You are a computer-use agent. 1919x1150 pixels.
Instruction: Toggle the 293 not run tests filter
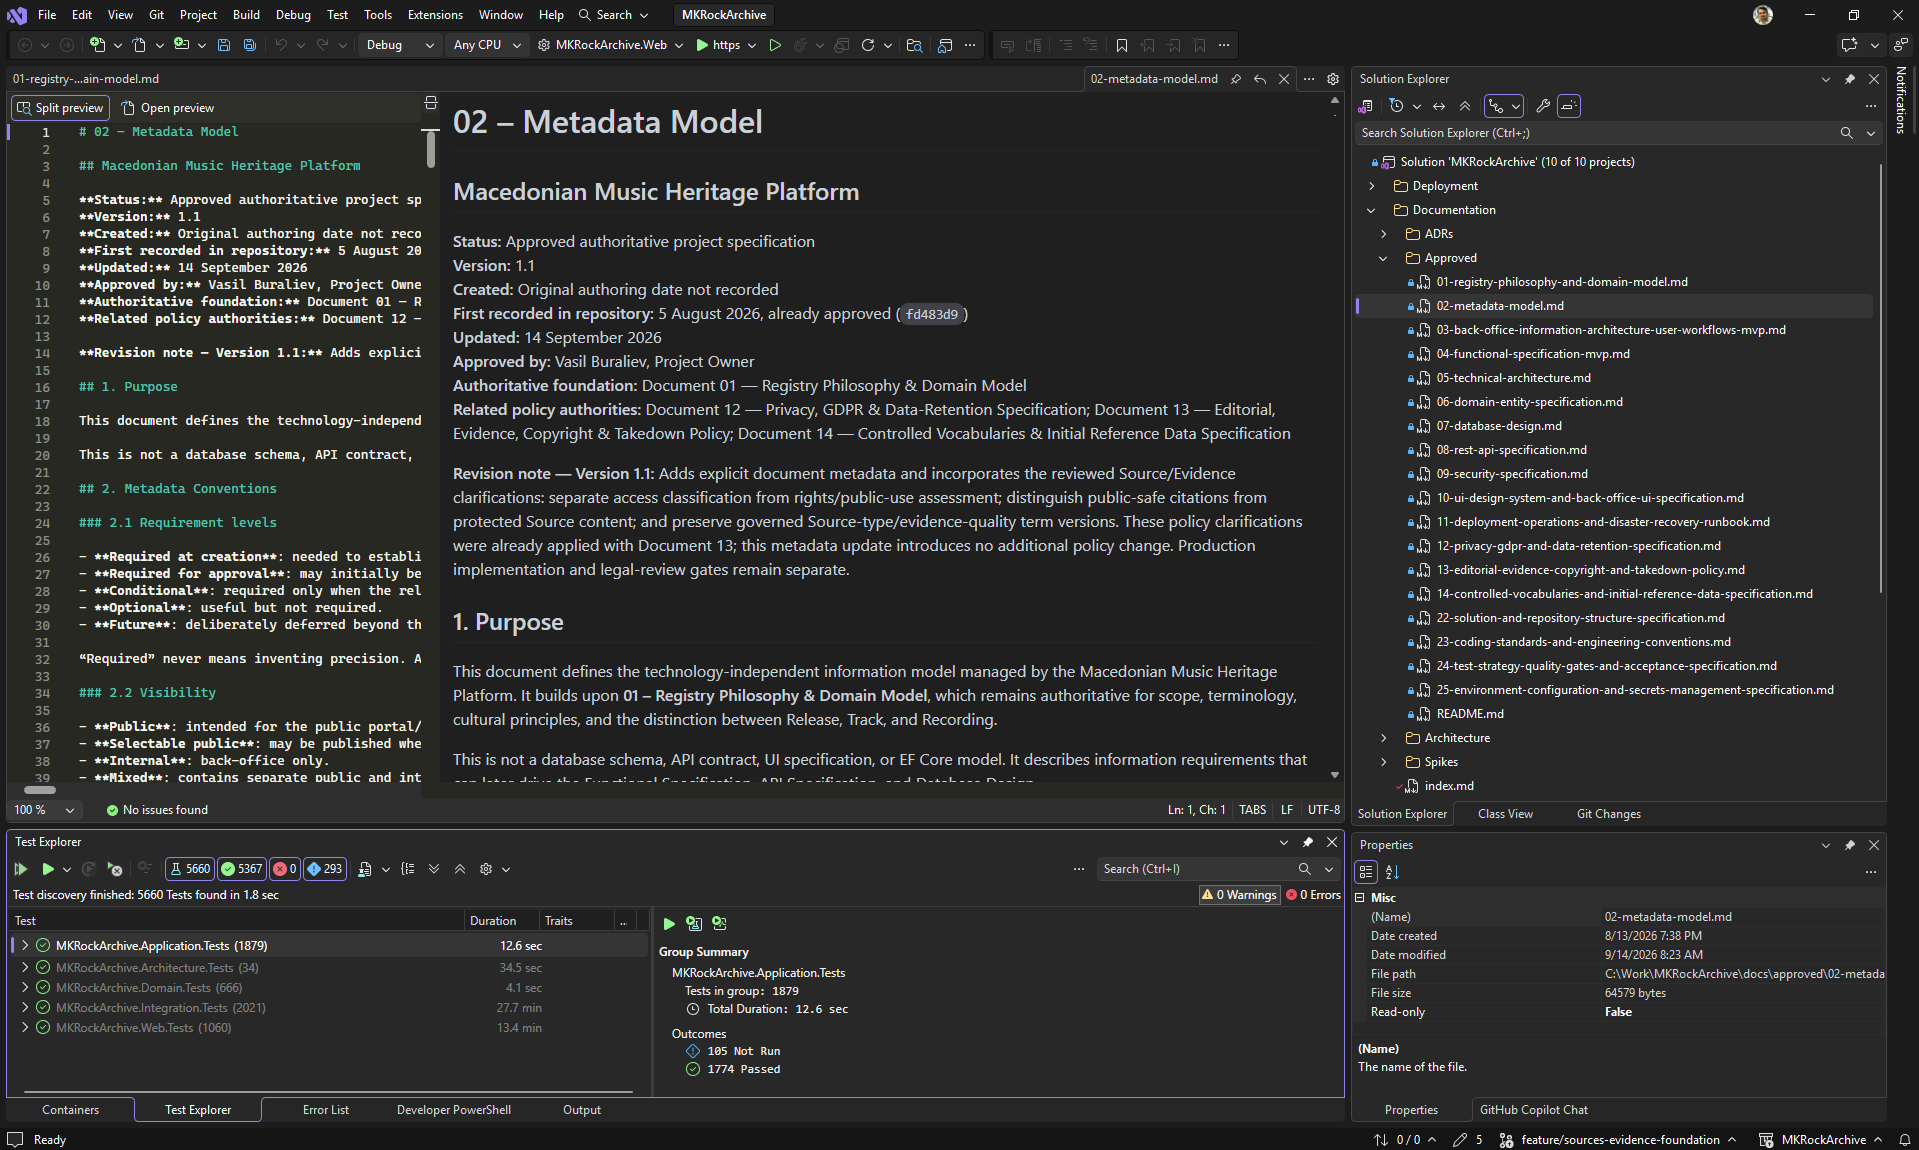click(x=324, y=869)
